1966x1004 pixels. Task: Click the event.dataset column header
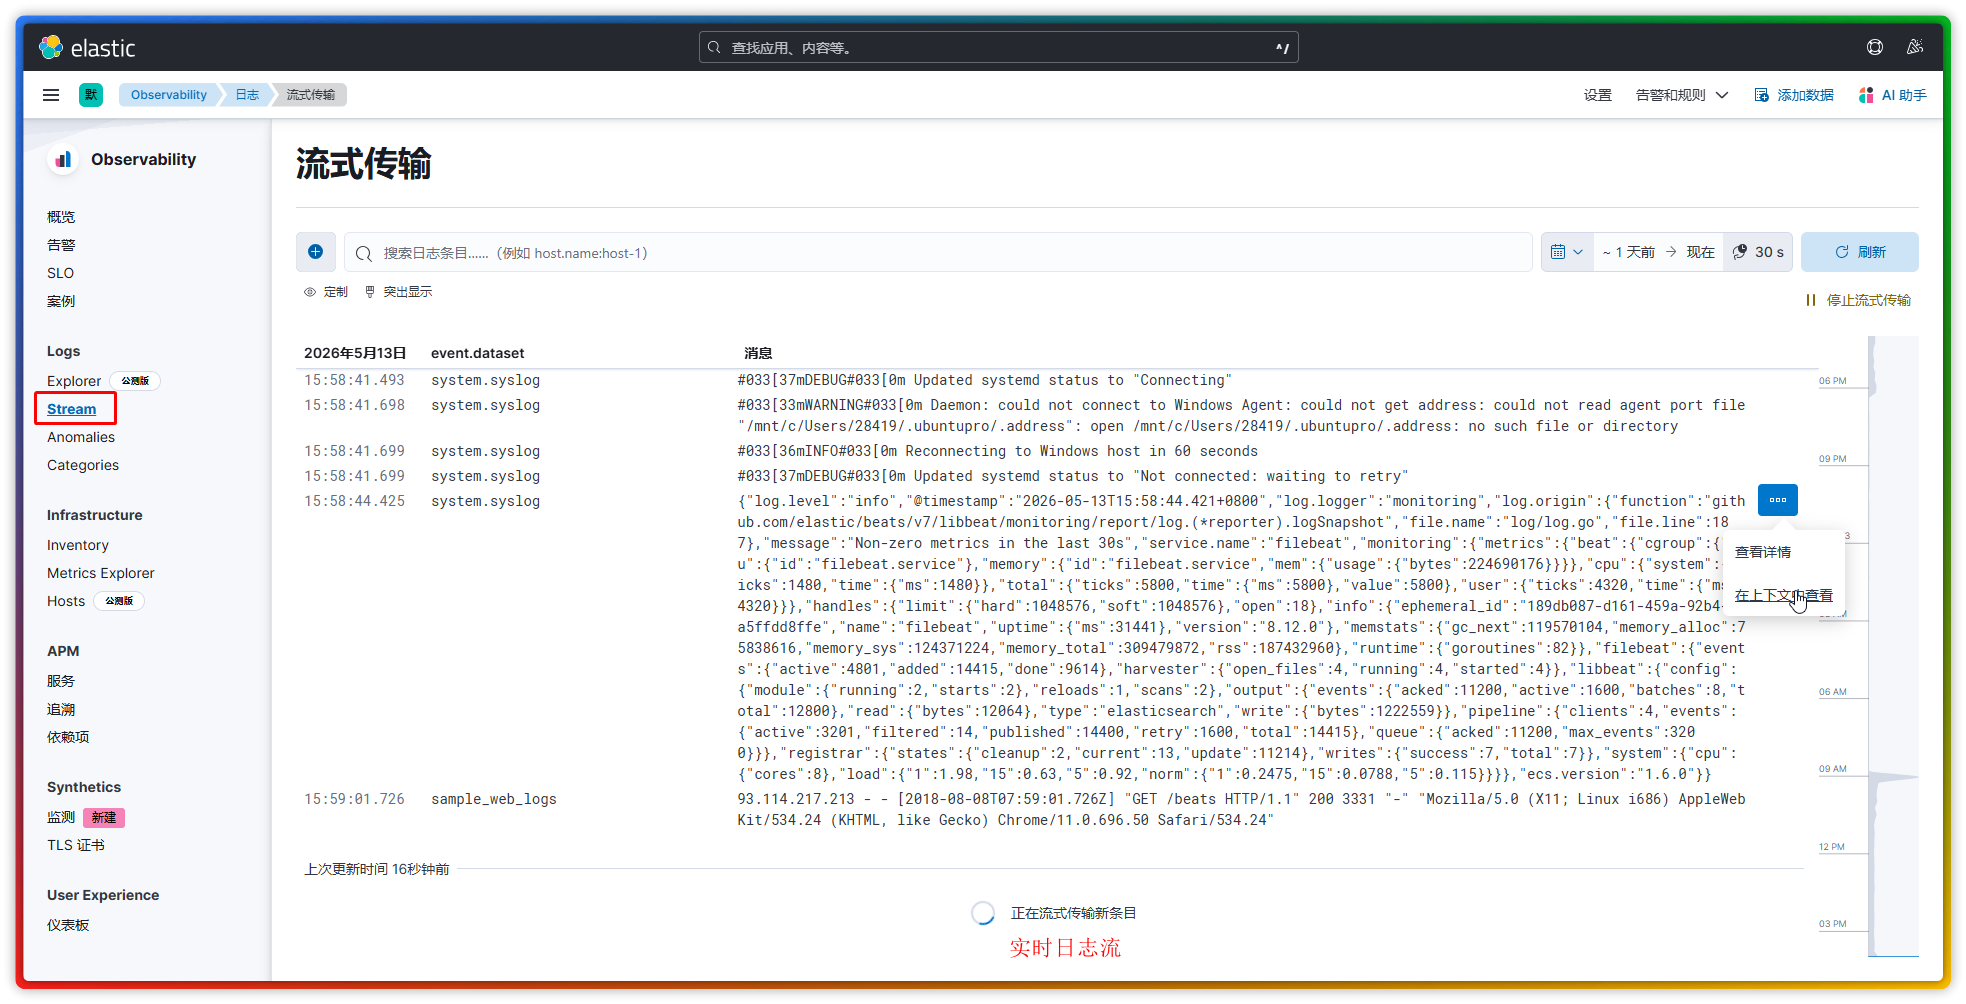(478, 353)
